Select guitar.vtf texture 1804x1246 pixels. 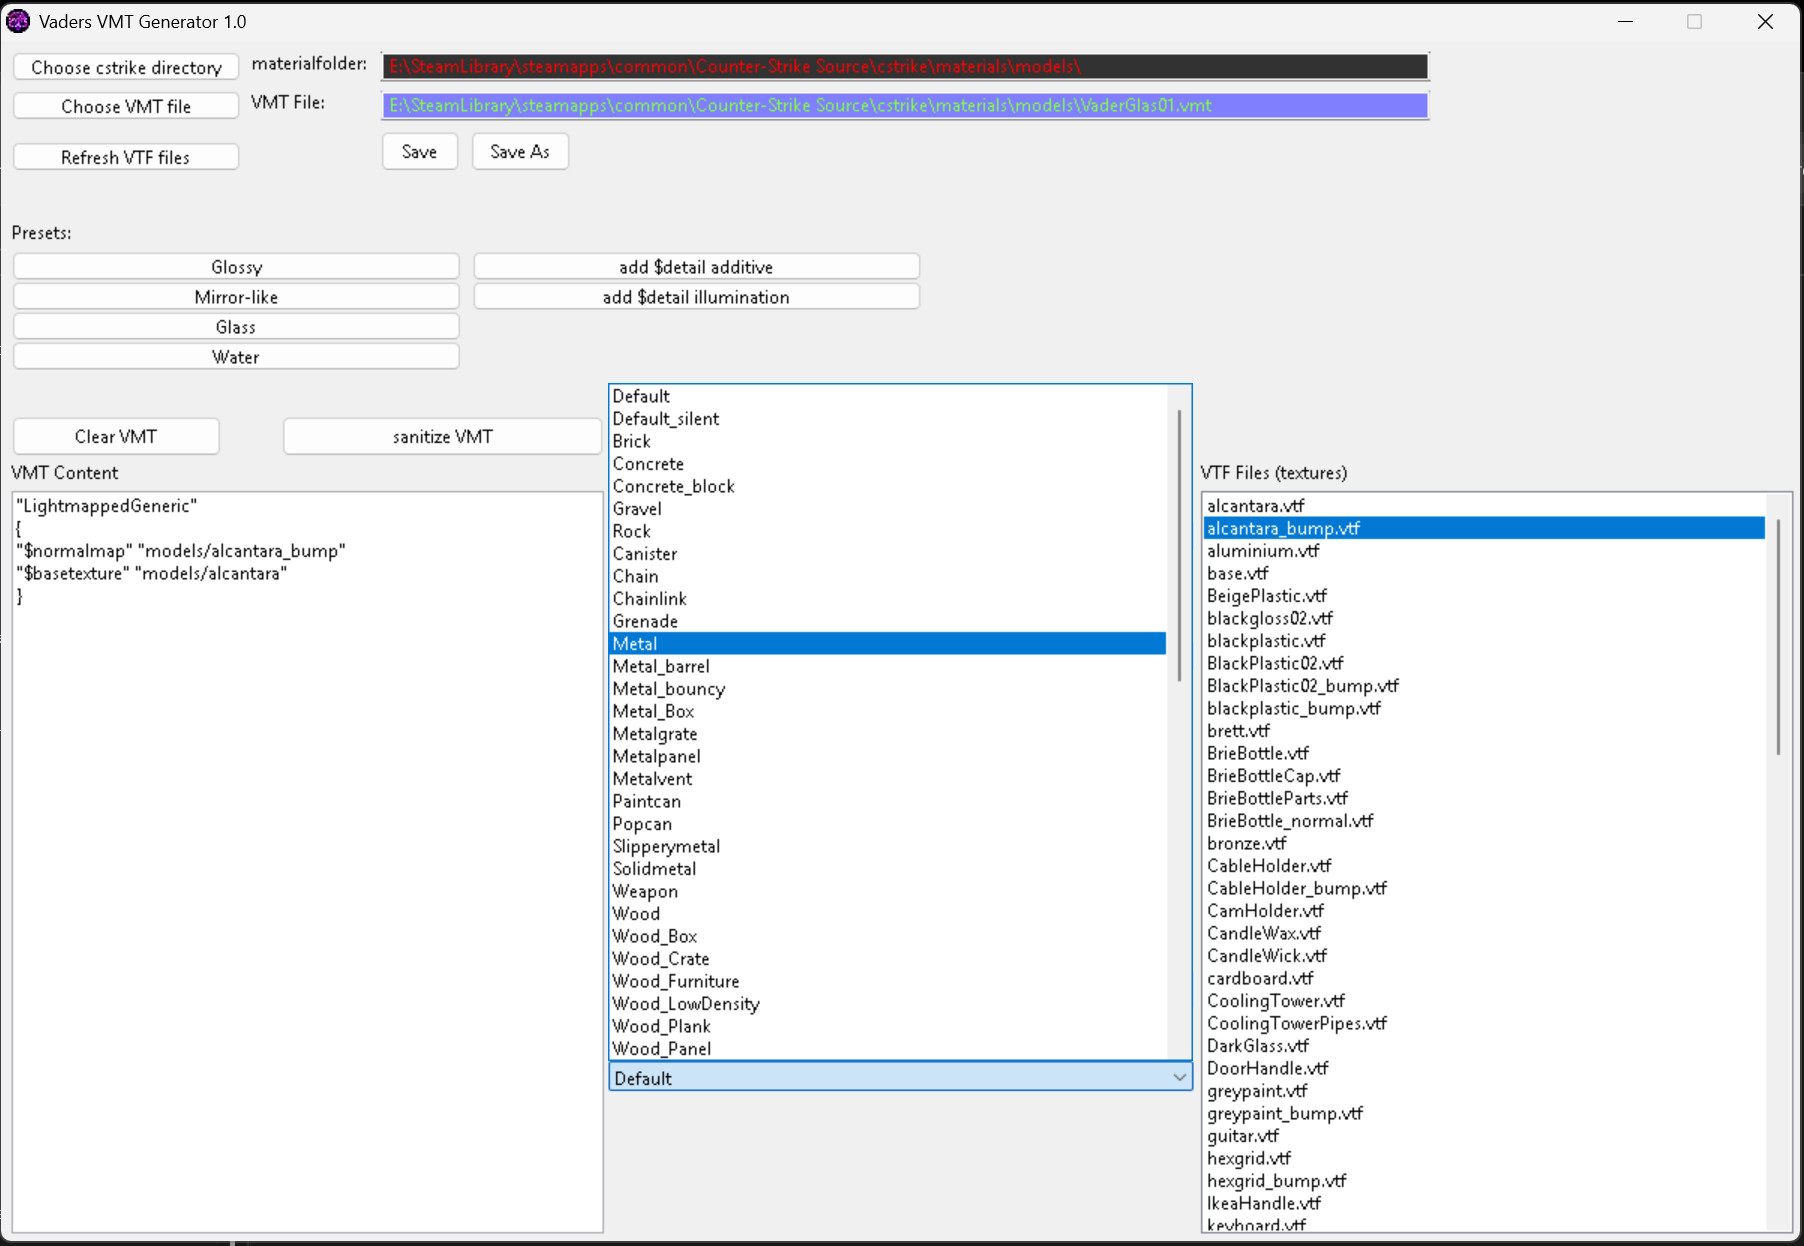coord(1483,1136)
